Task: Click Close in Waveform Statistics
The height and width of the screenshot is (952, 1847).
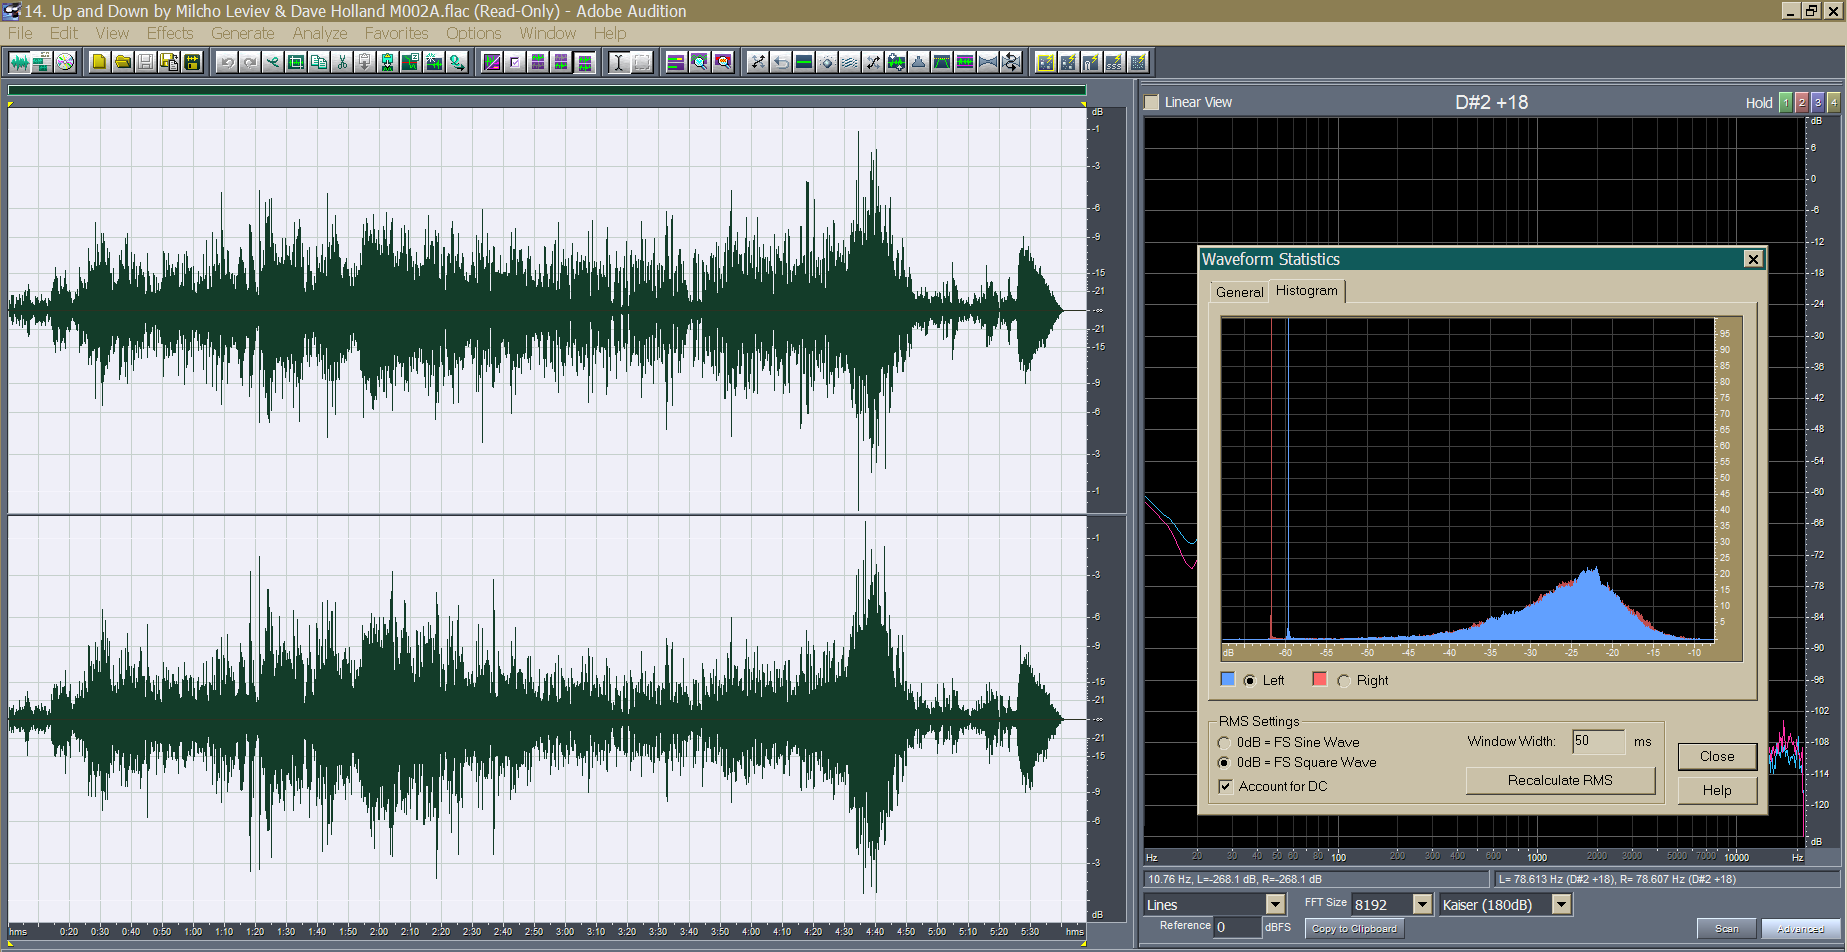Action: (x=1717, y=757)
